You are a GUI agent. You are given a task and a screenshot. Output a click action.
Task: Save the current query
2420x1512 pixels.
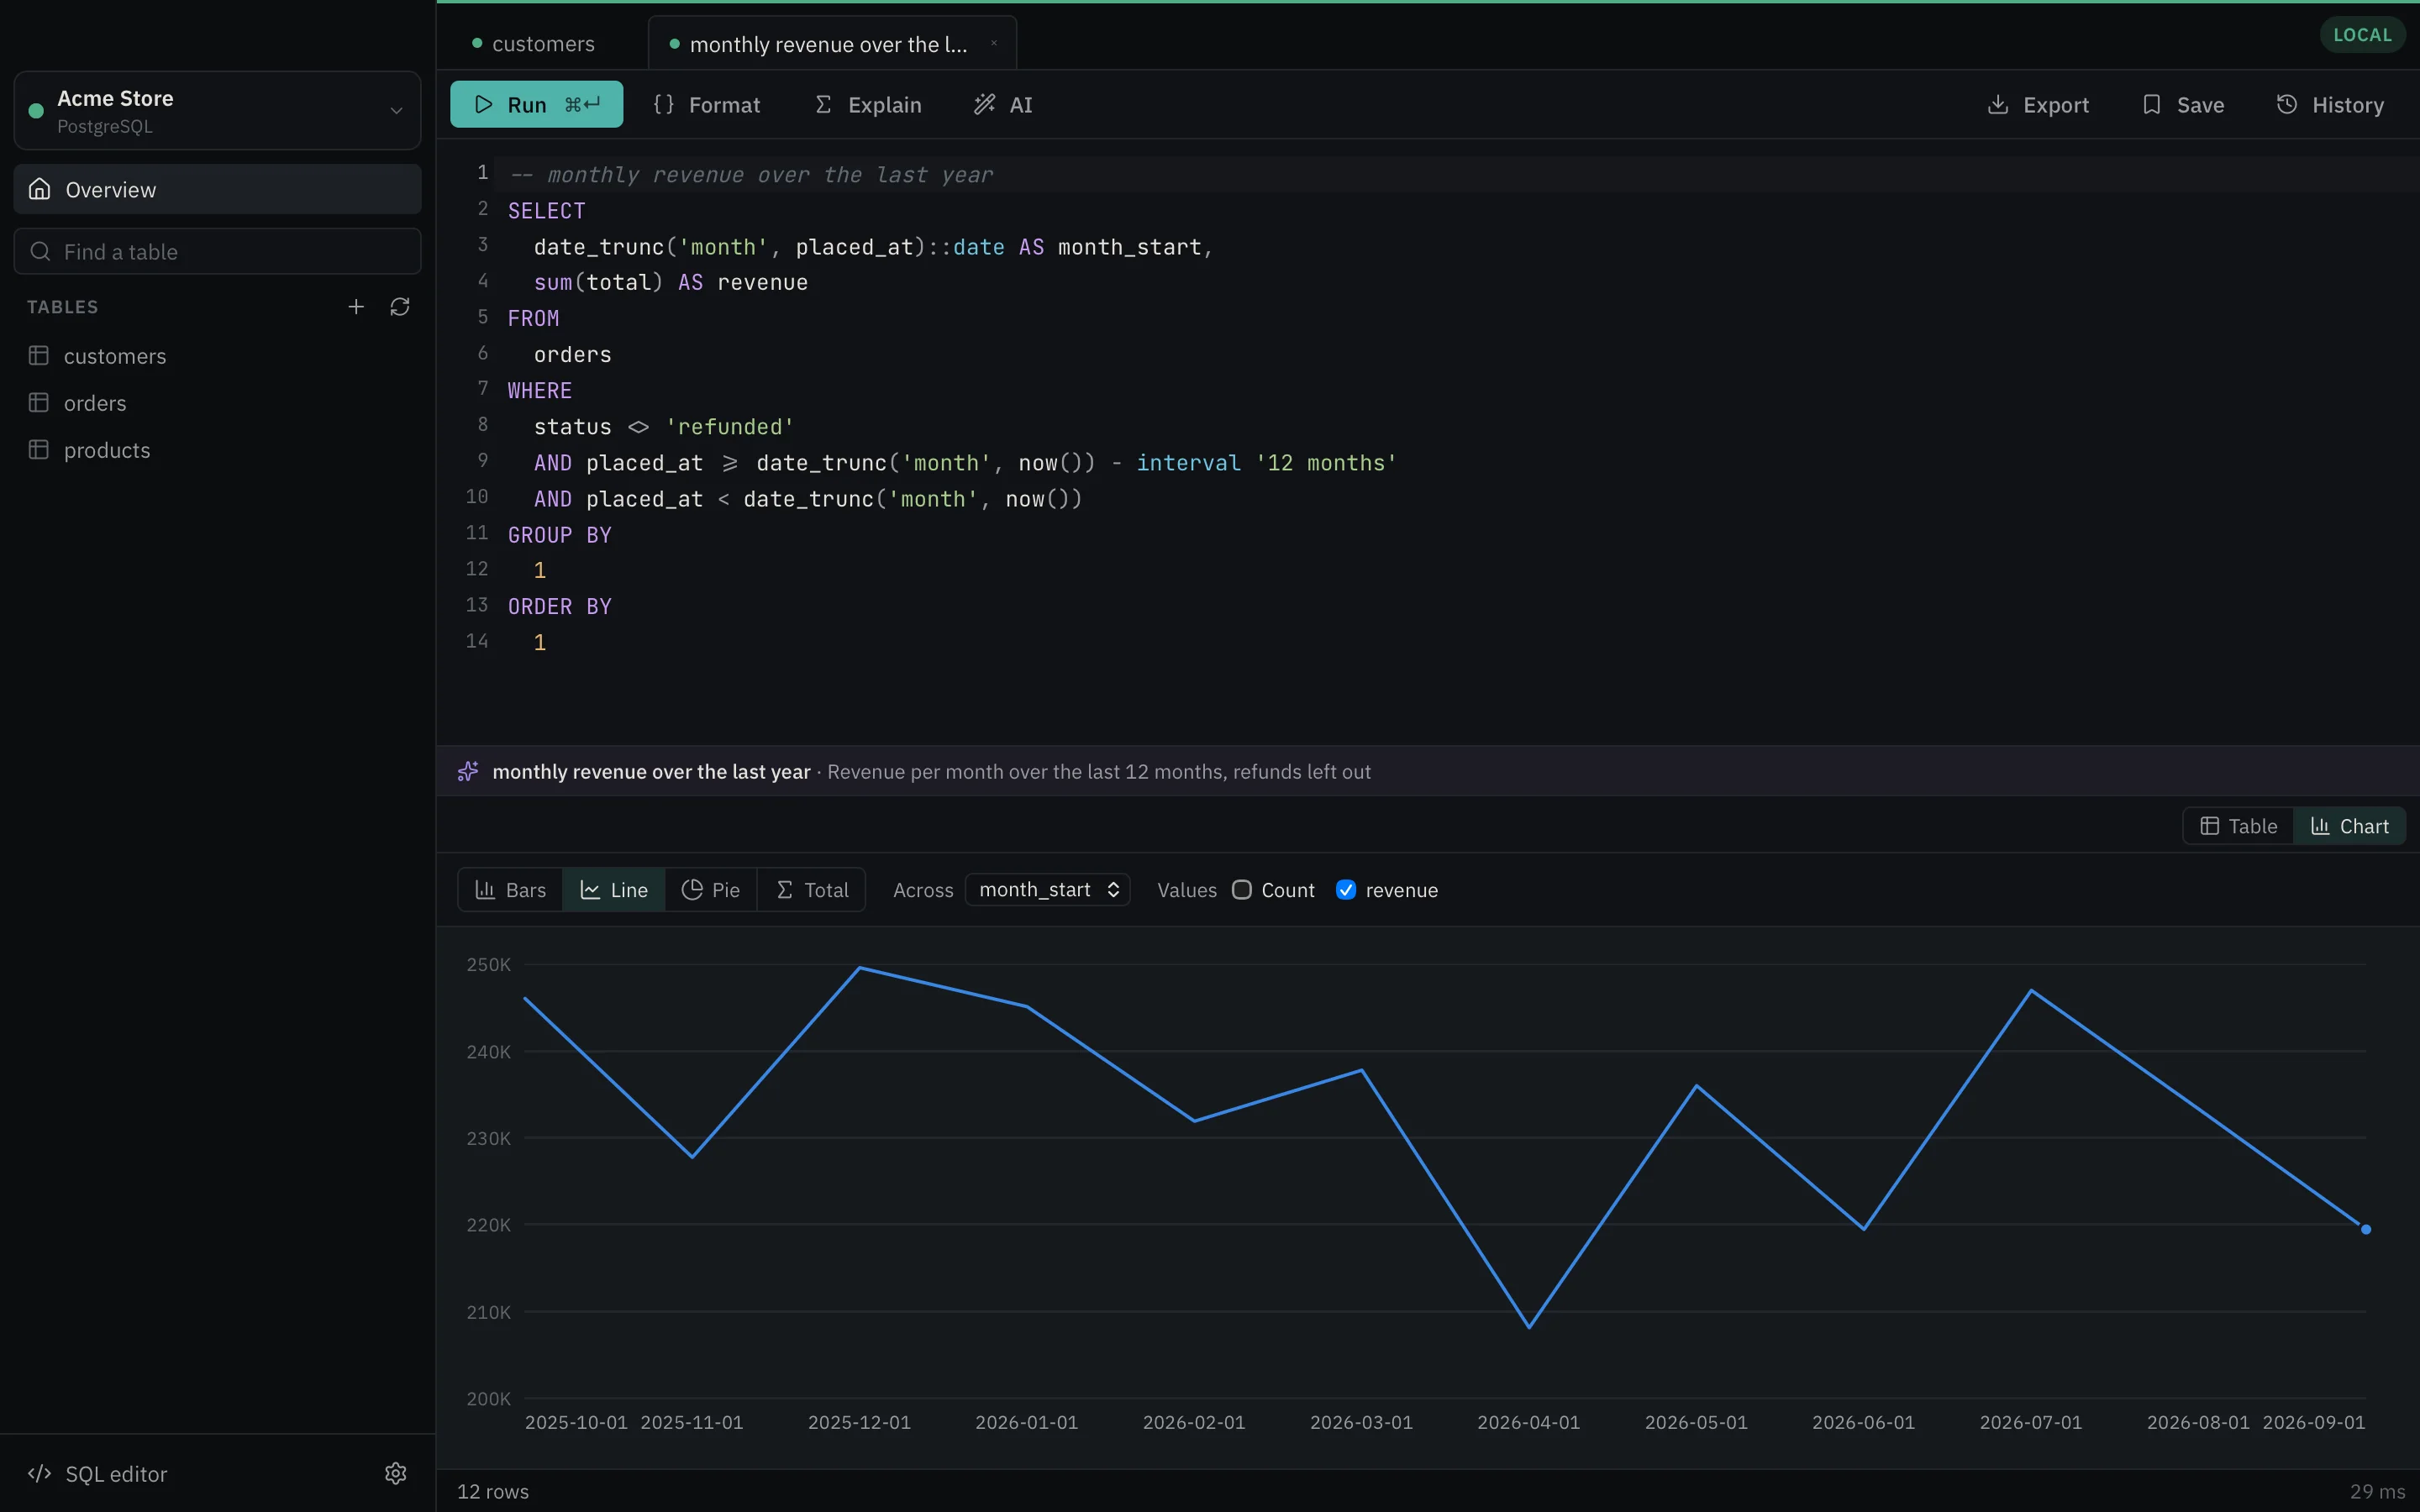[x=2183, y=104]
